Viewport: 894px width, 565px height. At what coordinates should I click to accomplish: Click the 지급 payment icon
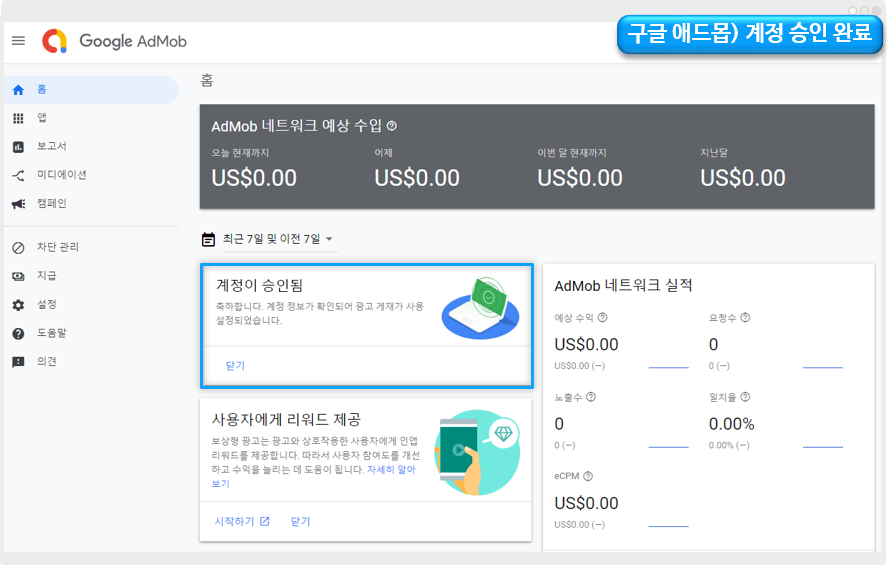(x=18, y=276)
